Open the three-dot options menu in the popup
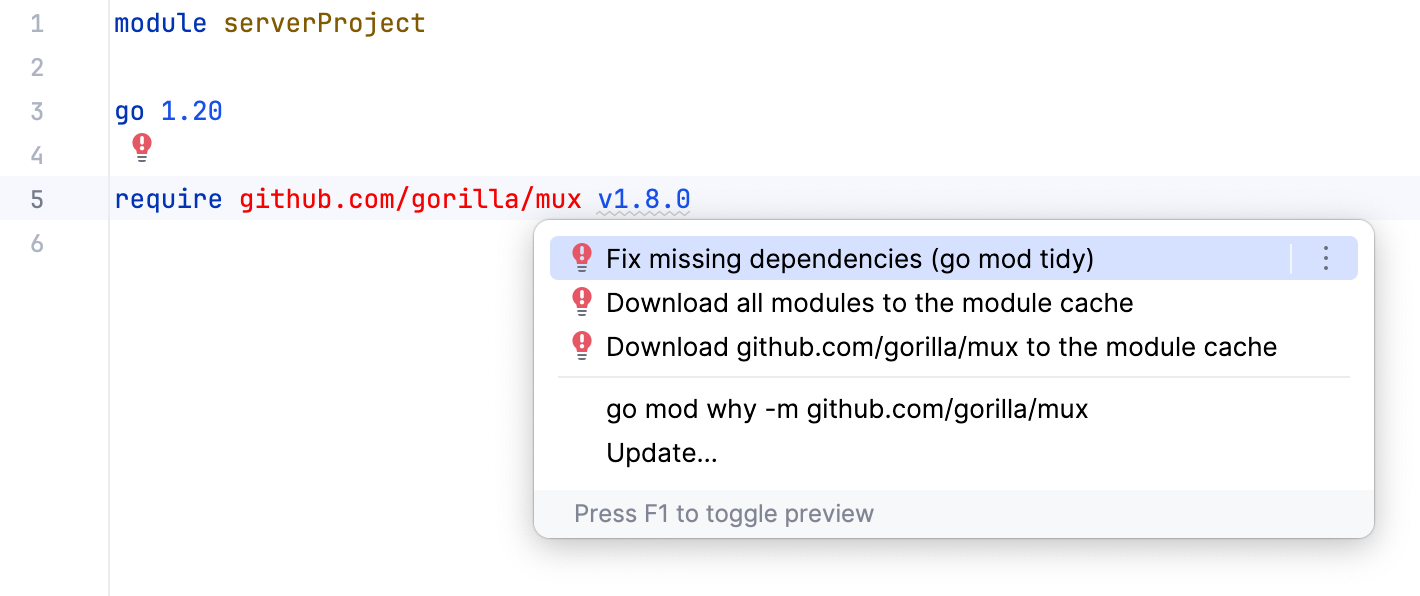Screen dimensions: 1420x596 pos(1325,258)
